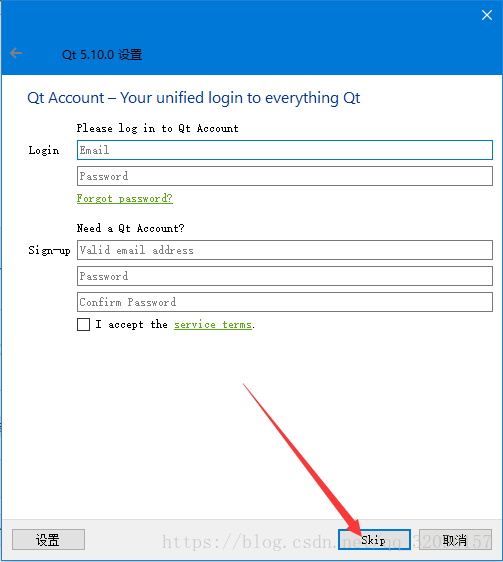Viewport: 503px width, 562px height.
Task: Open the service terms link
Action: pyautogui.click(x=213, y=325)
